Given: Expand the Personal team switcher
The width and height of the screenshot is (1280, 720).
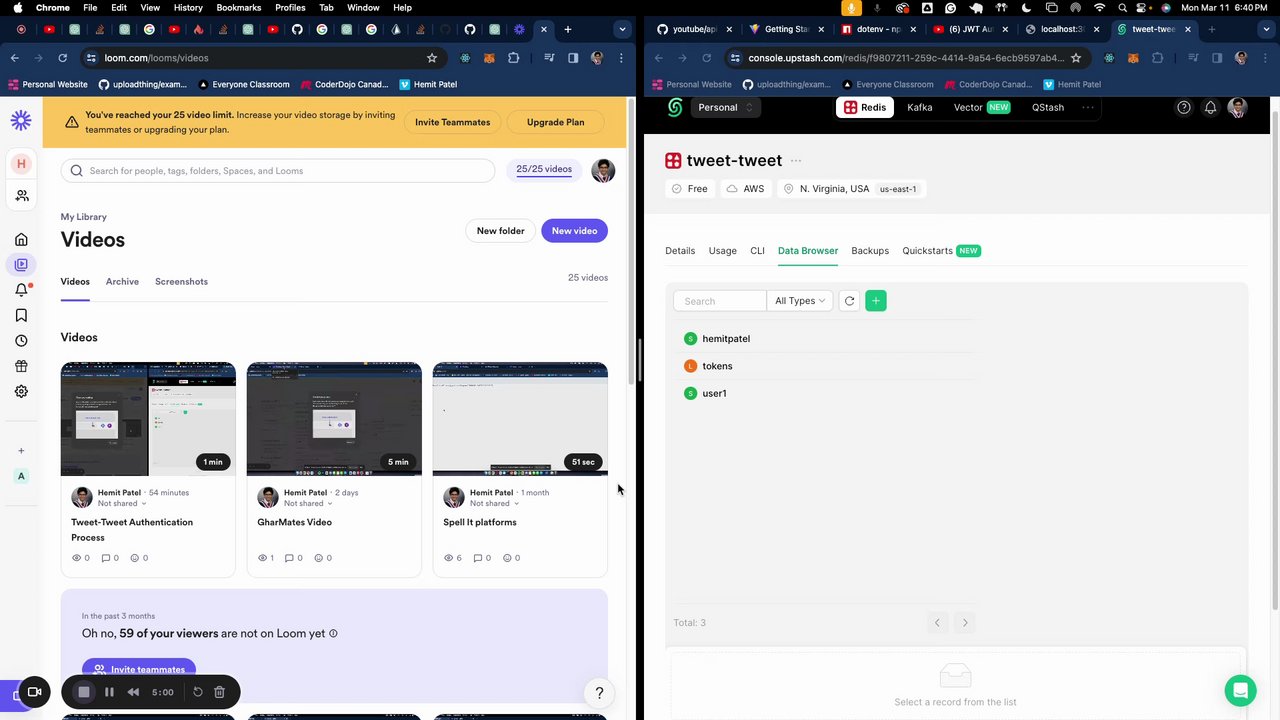Looking at the screenshot, I should point(724,107).
